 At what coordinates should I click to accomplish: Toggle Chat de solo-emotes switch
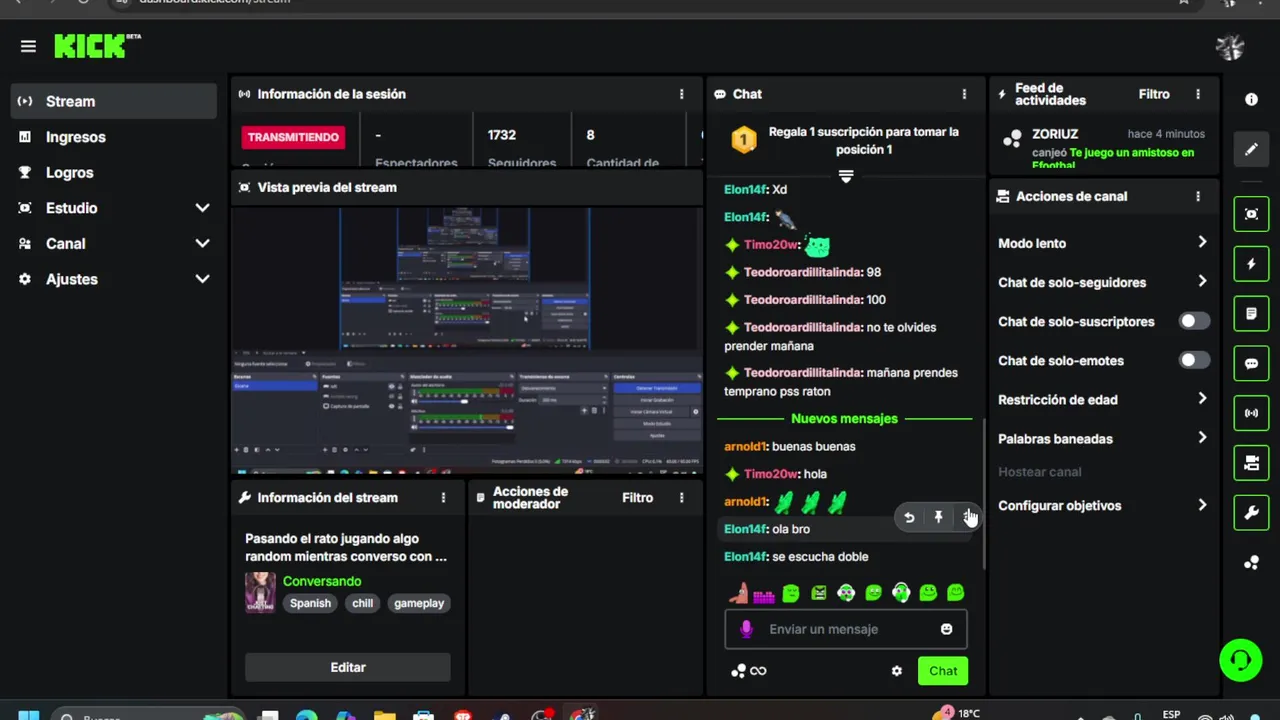pyautogui.click(x=1193, y=360)
